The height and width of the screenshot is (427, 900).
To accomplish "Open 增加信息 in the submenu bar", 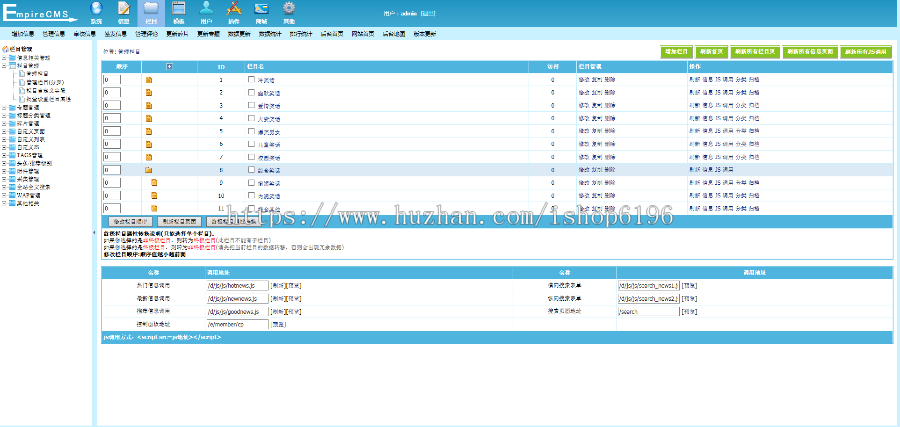I will [x=23, y=34].
